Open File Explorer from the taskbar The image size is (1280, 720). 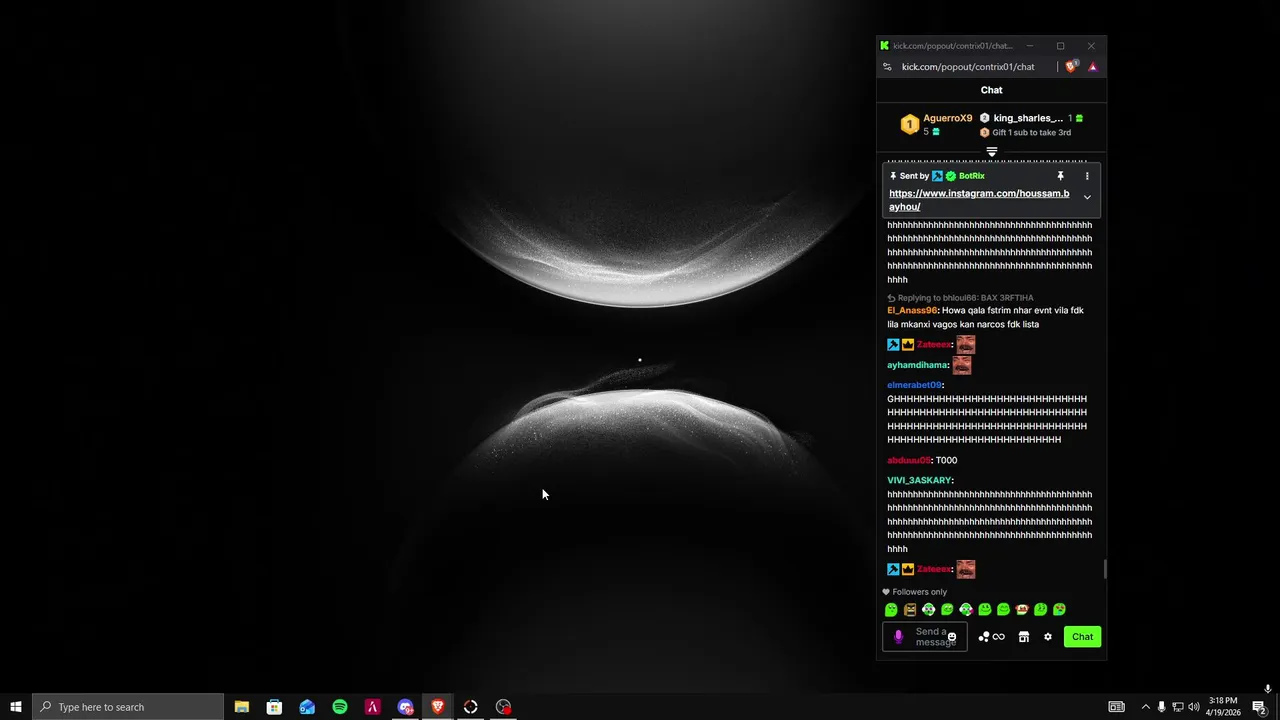[x=242, y=707]
